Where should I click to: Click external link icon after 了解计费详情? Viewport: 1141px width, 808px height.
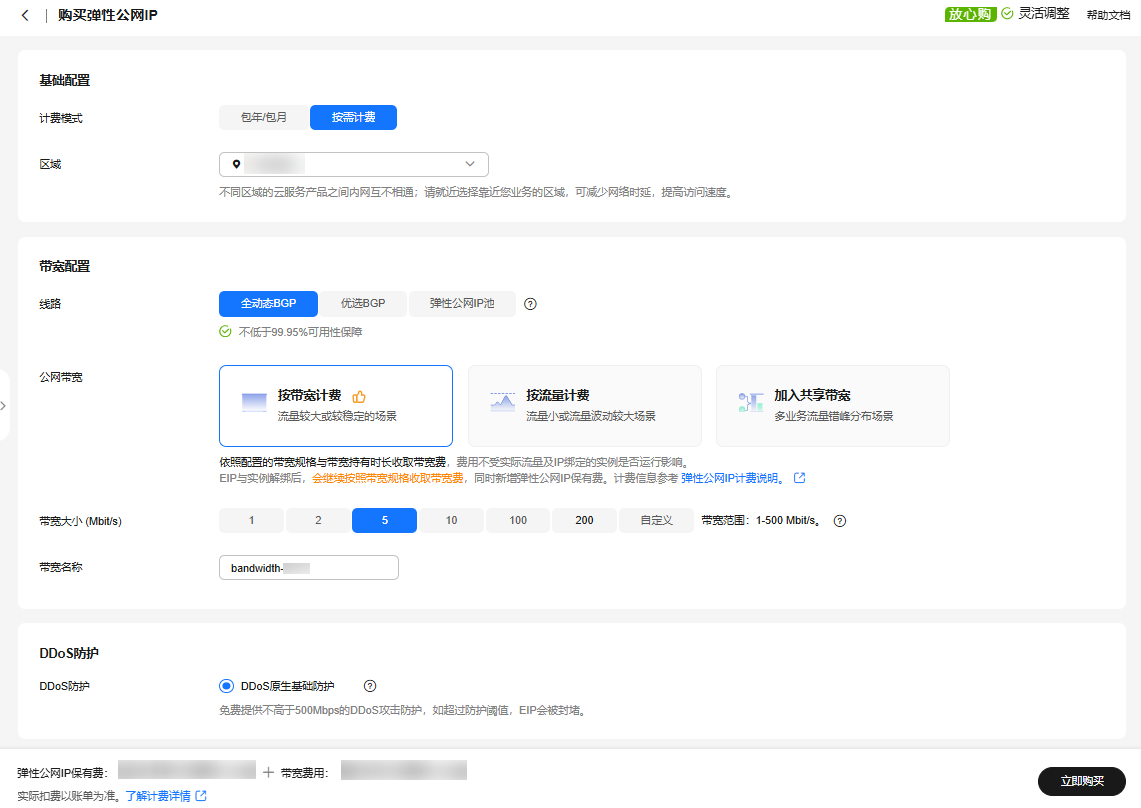(x=201, y=796)
